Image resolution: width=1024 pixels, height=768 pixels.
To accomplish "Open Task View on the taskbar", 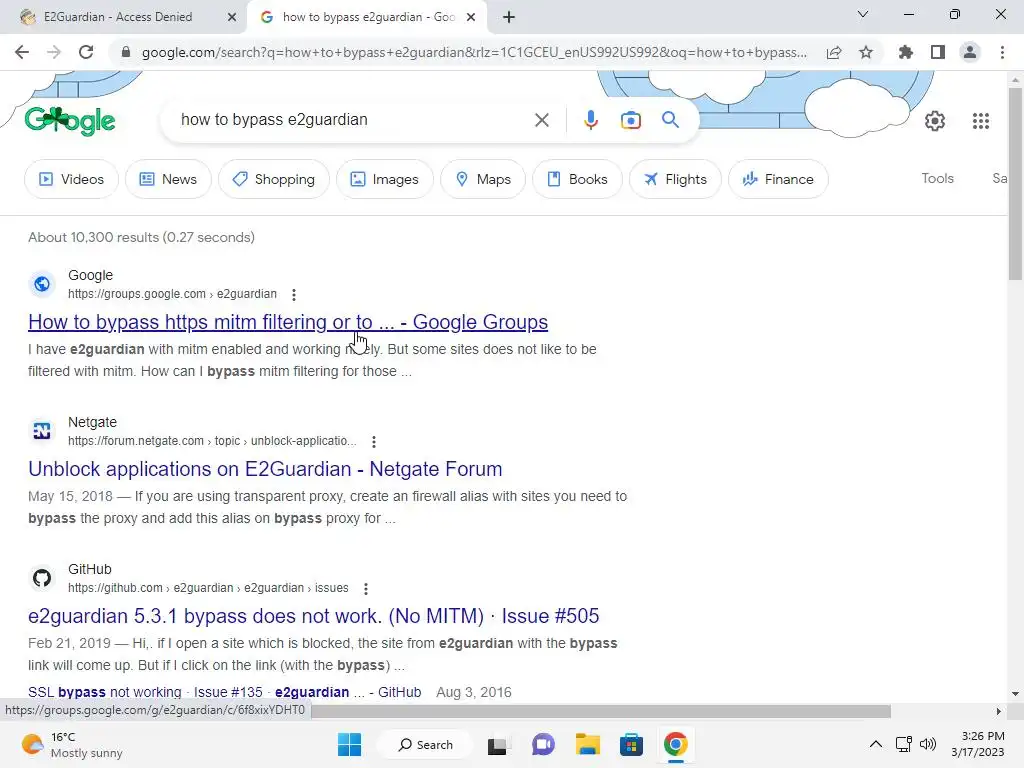I will pos(497,745).
